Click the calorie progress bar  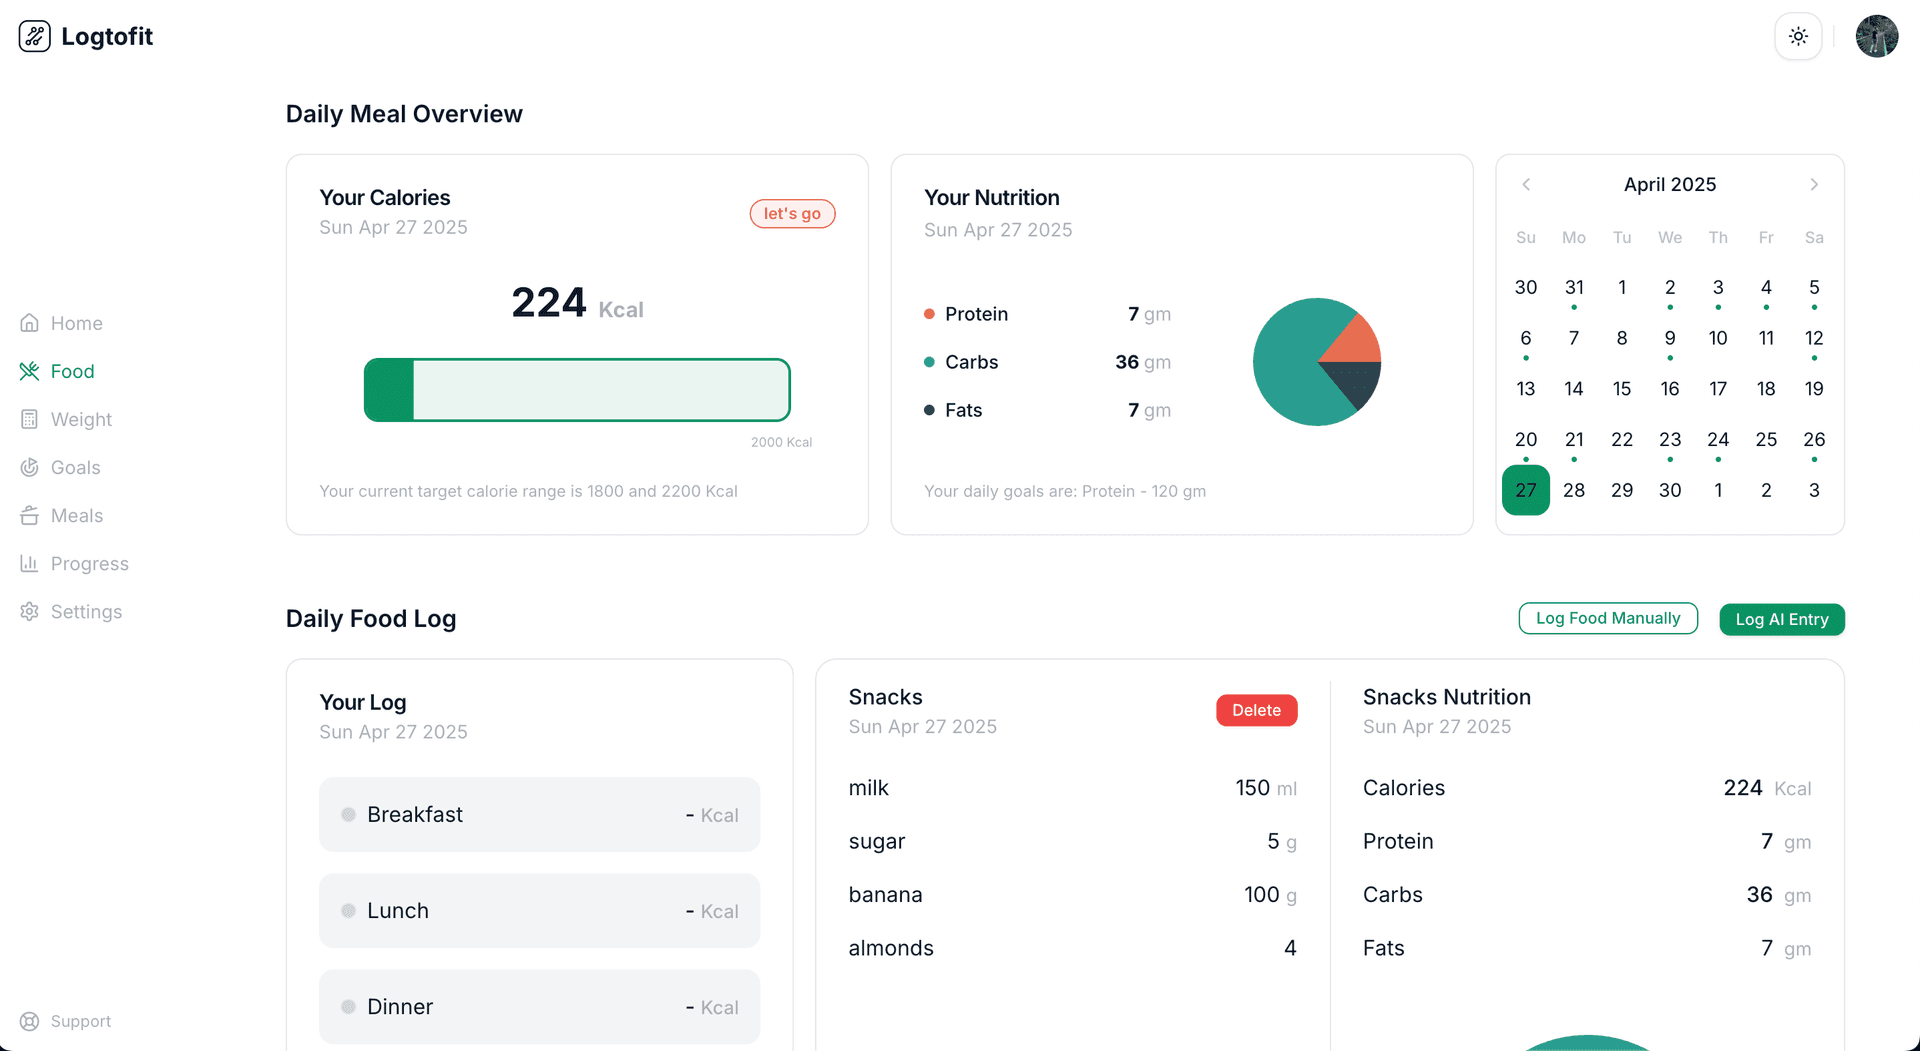(x=577, y=390)
